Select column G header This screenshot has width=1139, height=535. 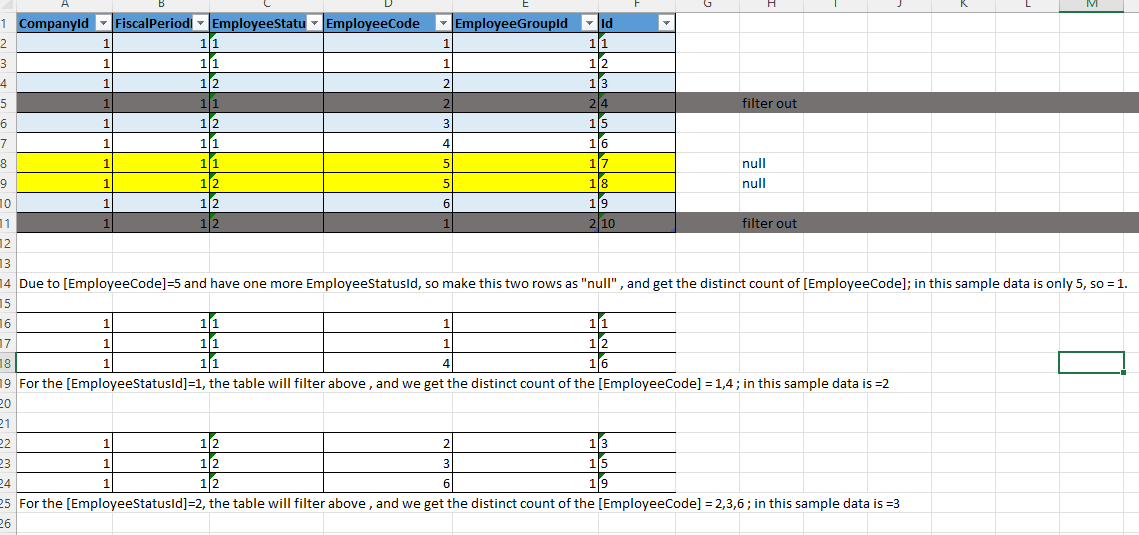[x=708, y=5]
